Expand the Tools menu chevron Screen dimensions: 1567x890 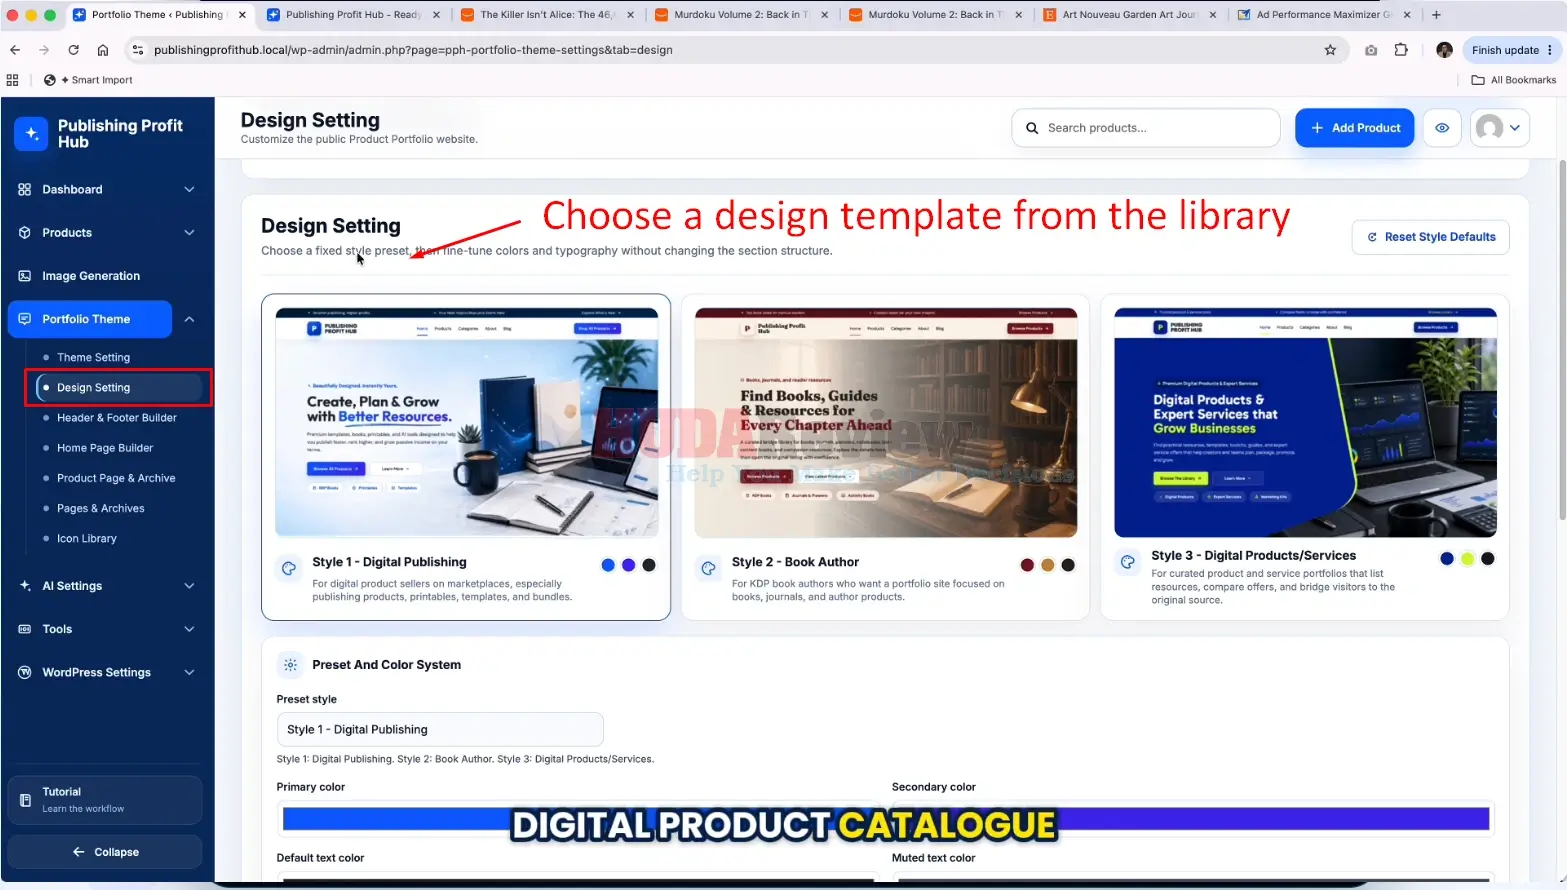(x=189, y=629)
